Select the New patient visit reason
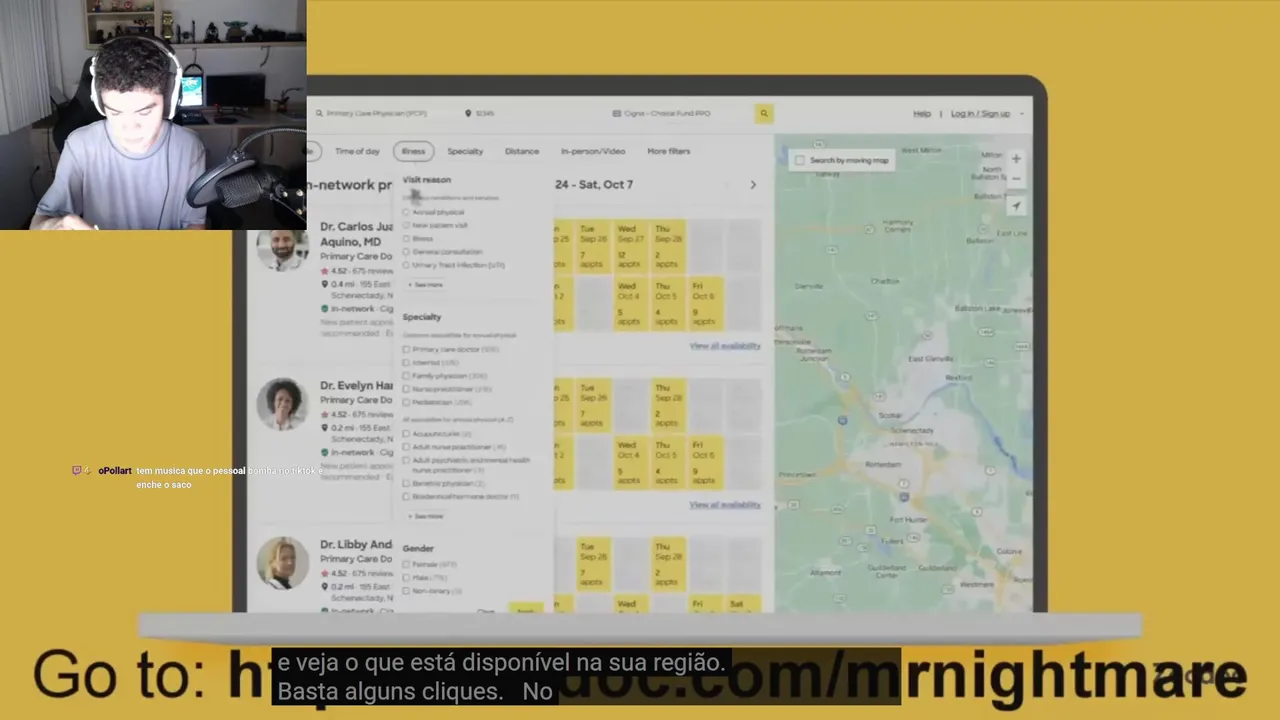The width and height of the screenshot is (1280, 720). (x=406, y=225)
